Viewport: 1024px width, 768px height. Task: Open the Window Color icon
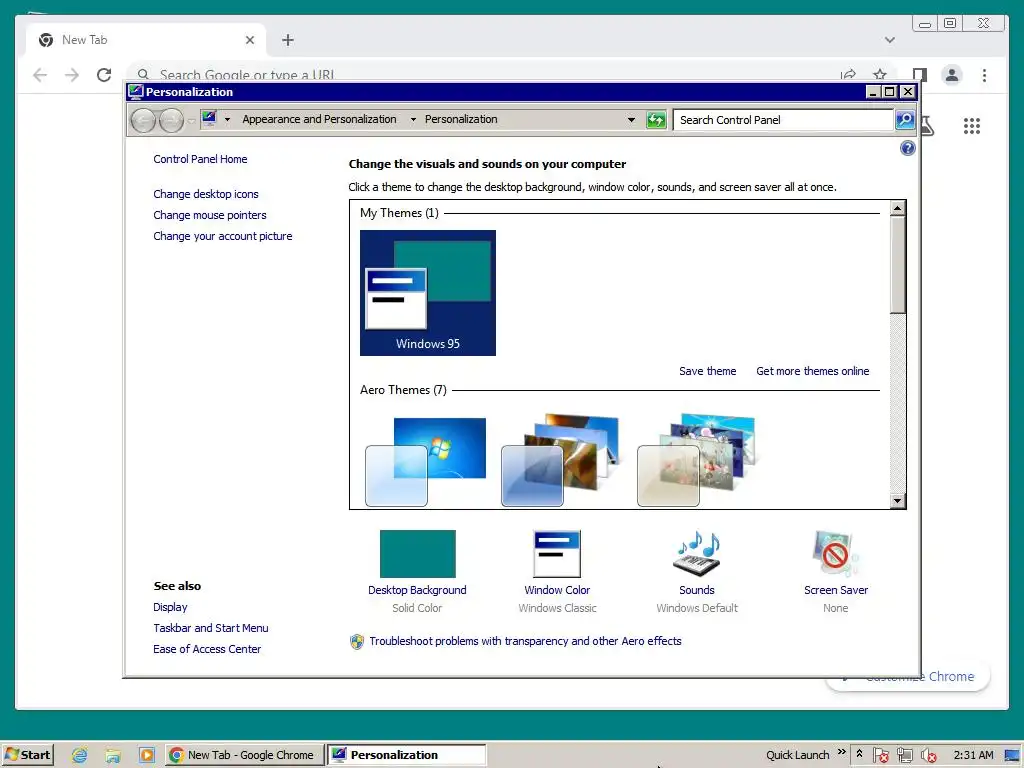tap(557, 554)
